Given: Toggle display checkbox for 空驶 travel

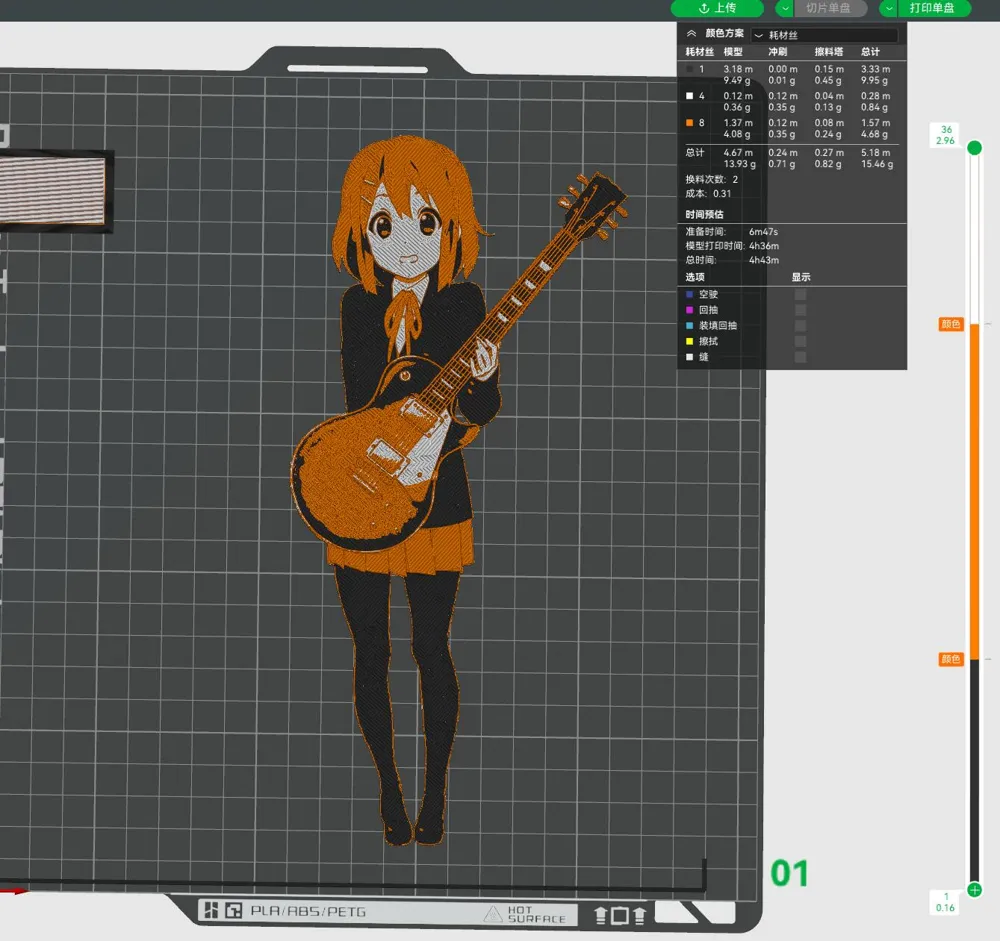Looking at the screenshot, I should pyautogui.click(x=800, y=294).
